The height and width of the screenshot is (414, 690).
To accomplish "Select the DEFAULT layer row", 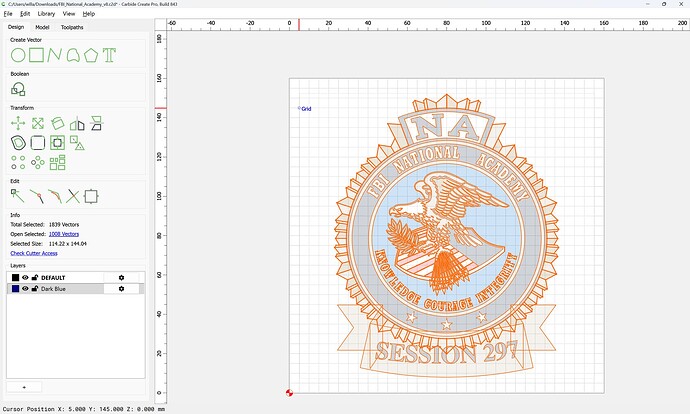I will click(75, 278).
